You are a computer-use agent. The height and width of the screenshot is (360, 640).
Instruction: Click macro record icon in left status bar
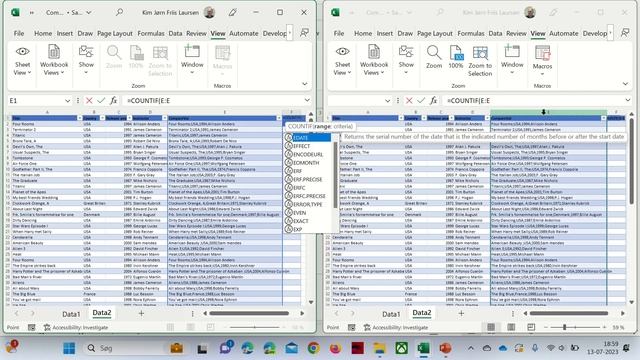click(x=31, y=327)
